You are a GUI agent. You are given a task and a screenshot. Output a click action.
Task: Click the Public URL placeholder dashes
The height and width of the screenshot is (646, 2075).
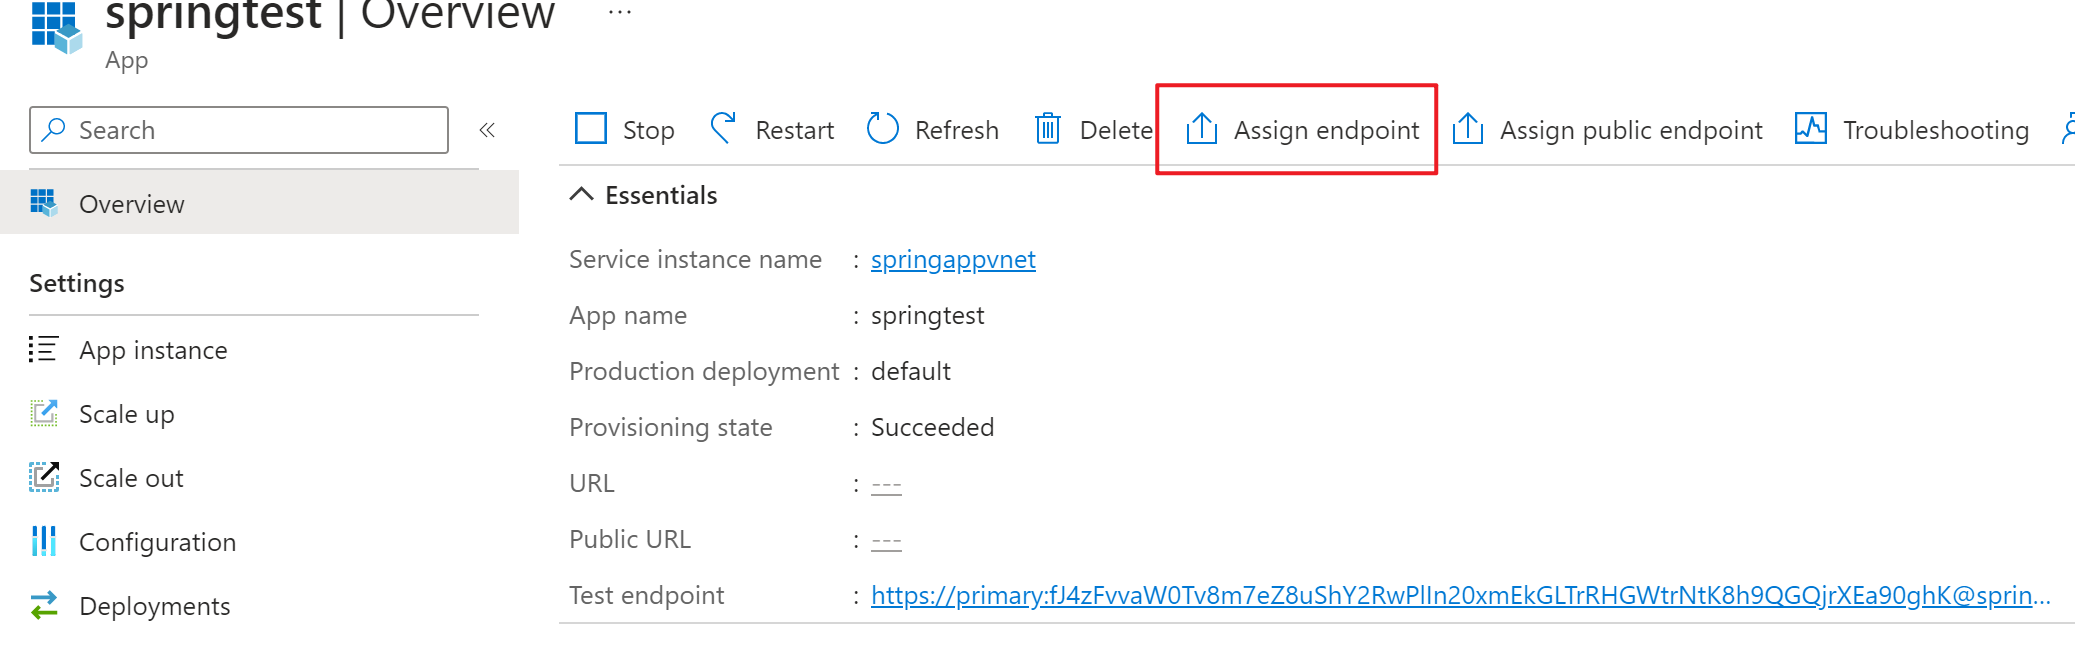click(x=886, y=541)
